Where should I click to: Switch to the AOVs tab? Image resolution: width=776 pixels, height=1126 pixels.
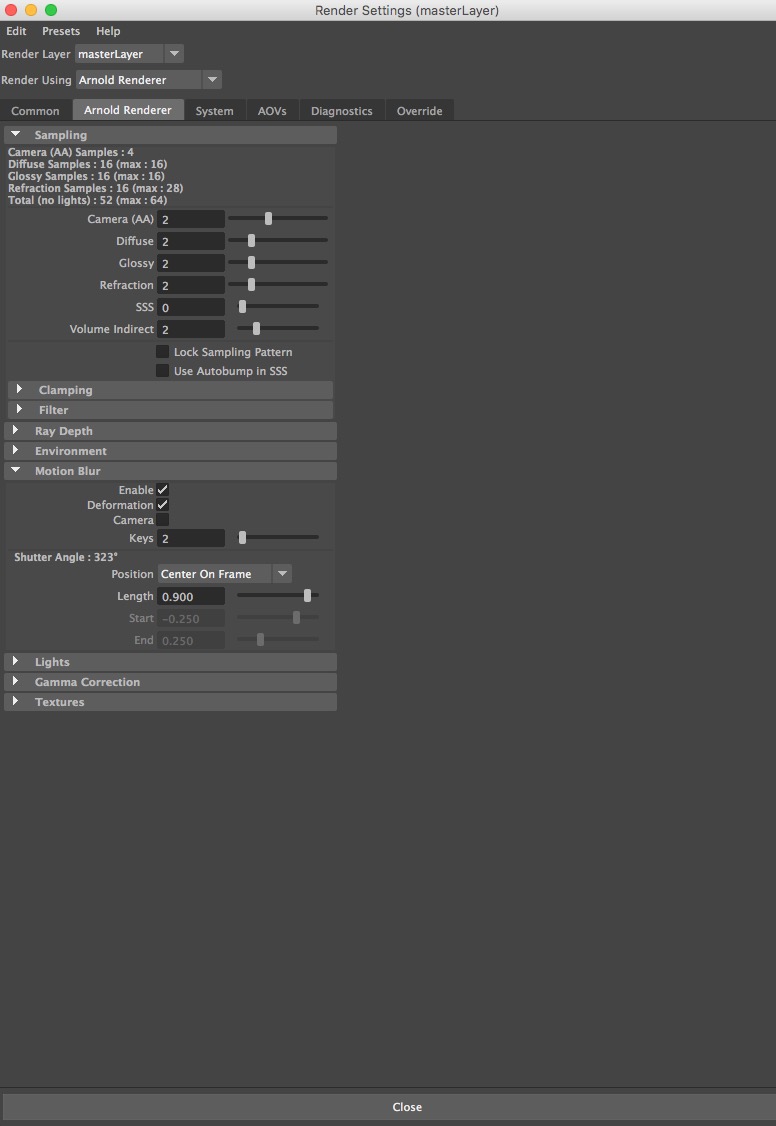click(272, 111)
